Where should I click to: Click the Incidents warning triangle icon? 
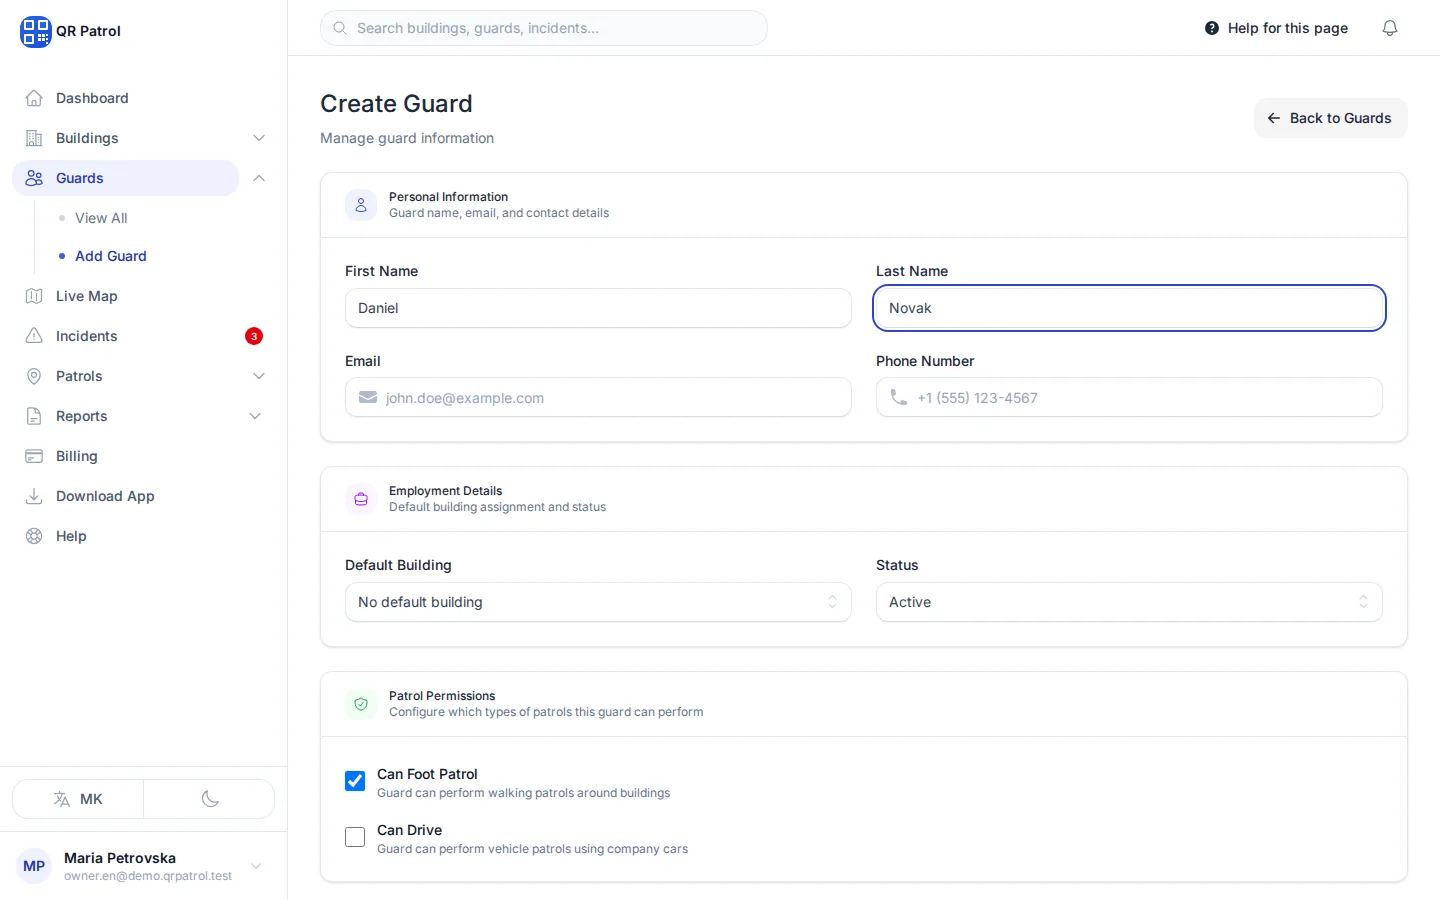34,336
